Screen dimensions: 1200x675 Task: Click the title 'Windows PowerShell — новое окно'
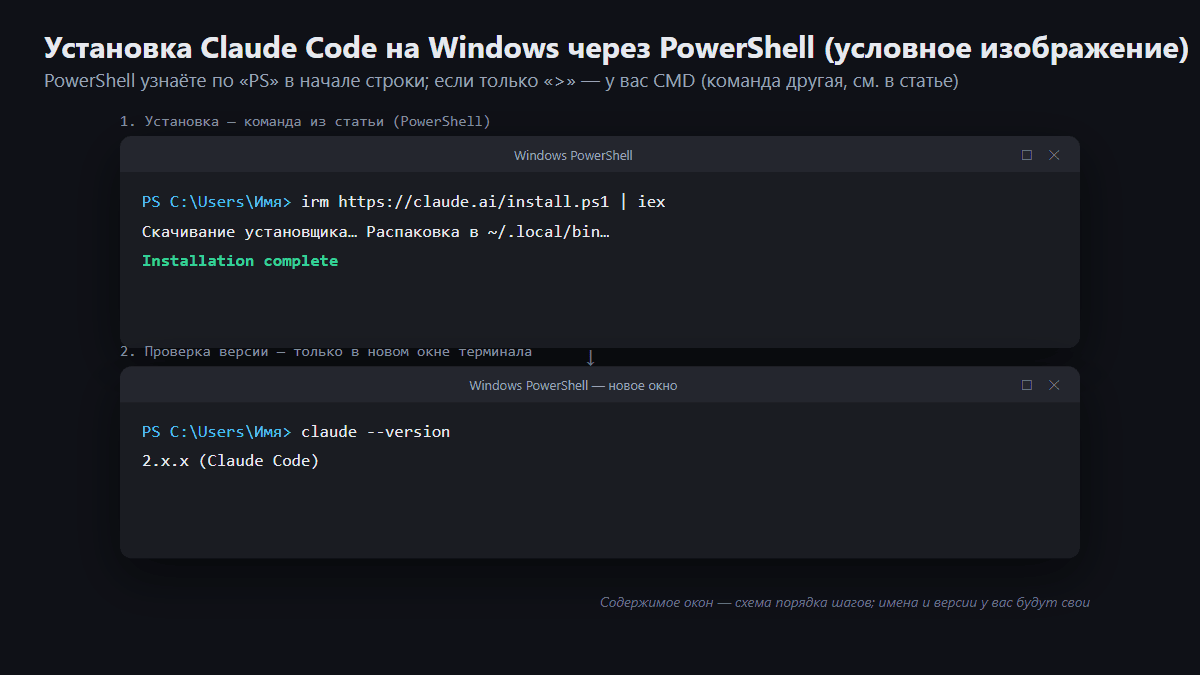coord(573,385)
